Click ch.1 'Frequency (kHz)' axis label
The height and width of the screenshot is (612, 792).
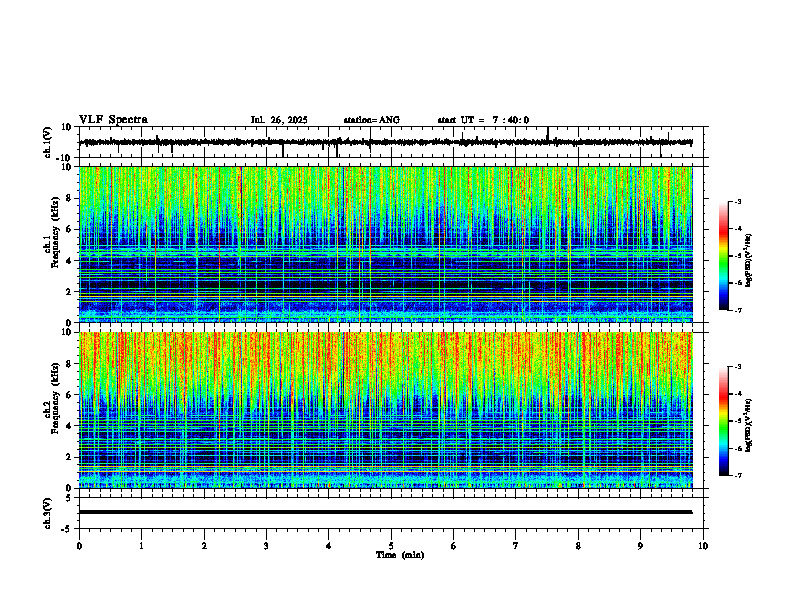click(55, 233)
